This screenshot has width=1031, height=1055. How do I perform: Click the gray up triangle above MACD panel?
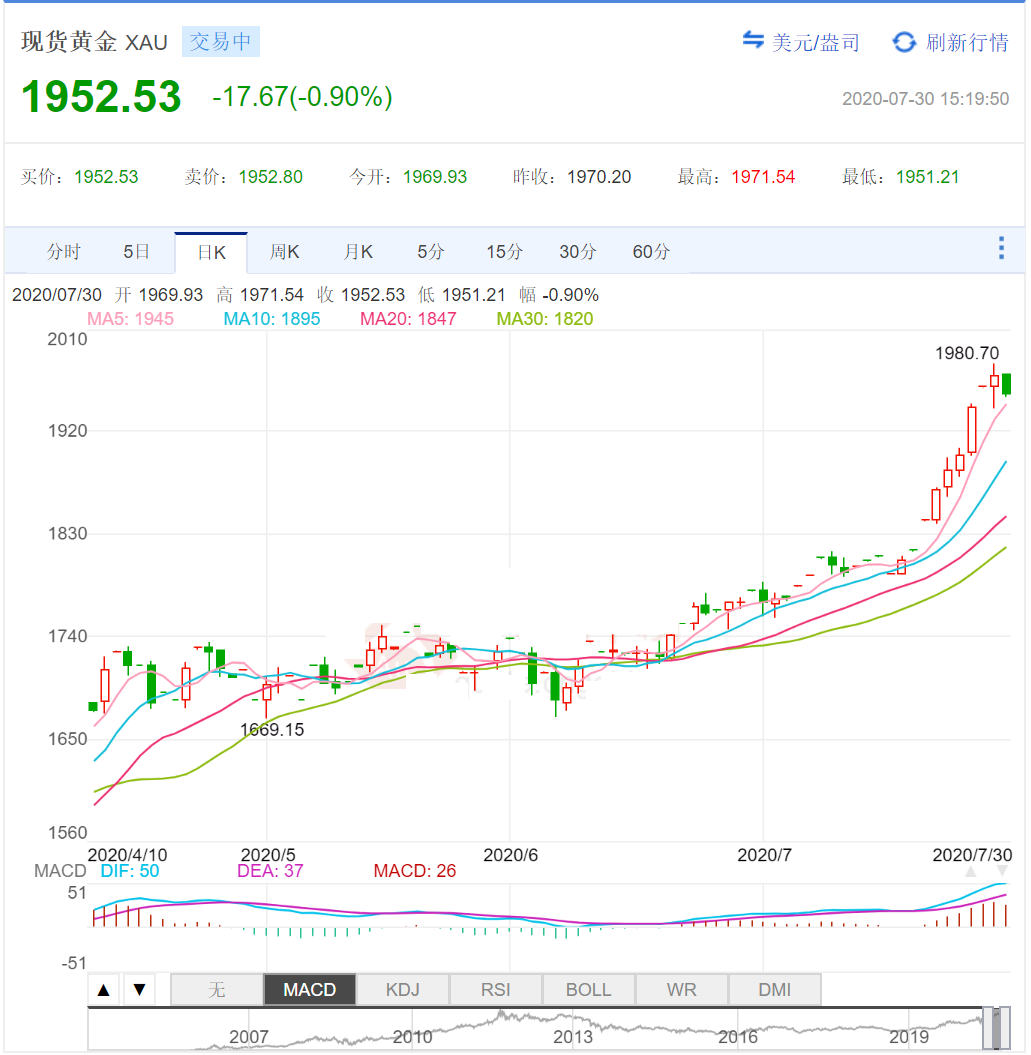(x=969, y=872)
